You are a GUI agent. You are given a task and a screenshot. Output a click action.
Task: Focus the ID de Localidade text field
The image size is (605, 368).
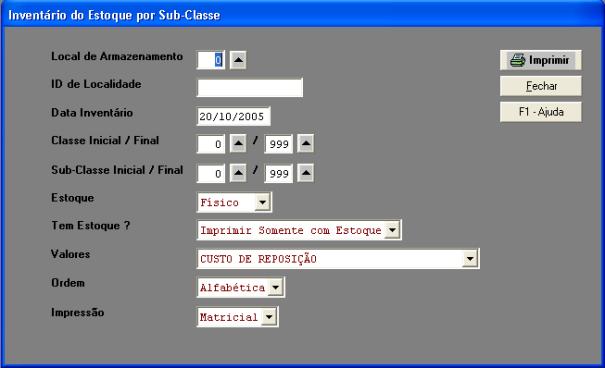(250, 88)
